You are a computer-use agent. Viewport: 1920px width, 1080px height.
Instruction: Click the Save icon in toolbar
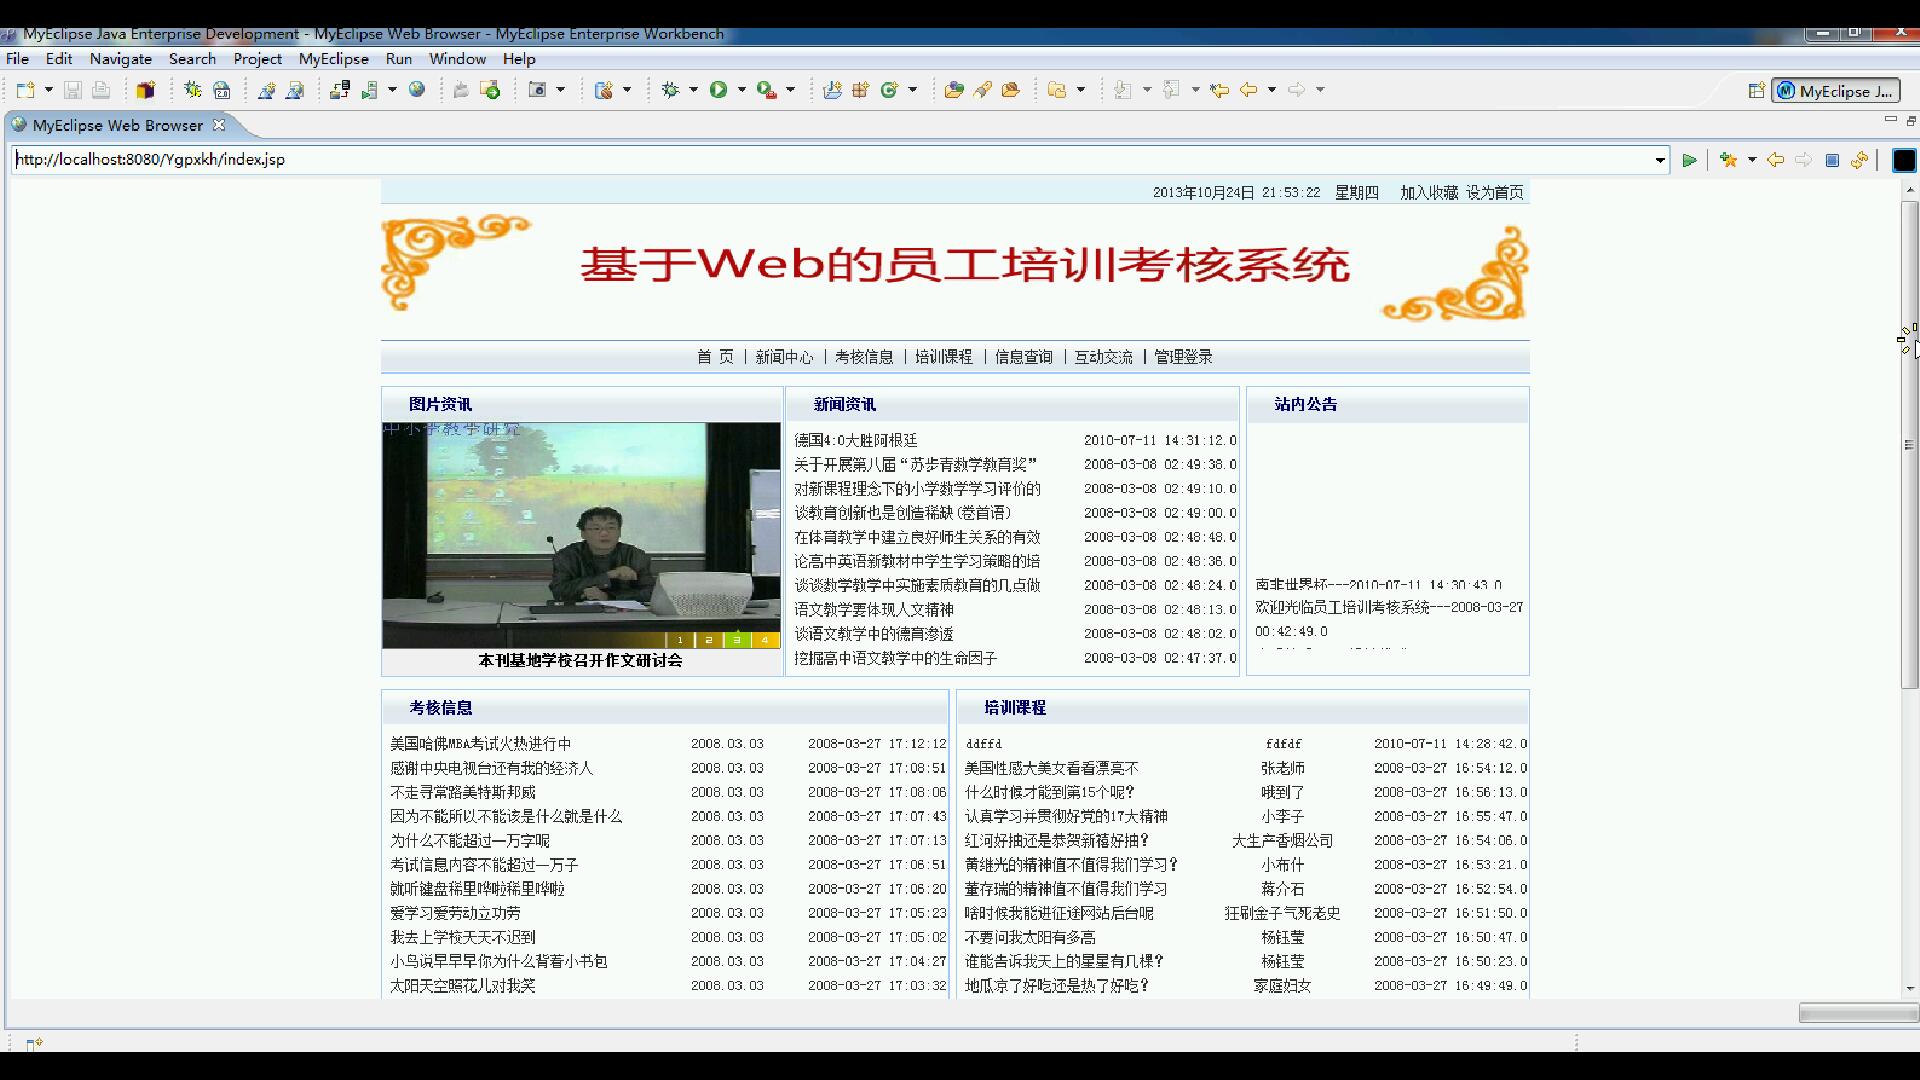pos(72,90)
